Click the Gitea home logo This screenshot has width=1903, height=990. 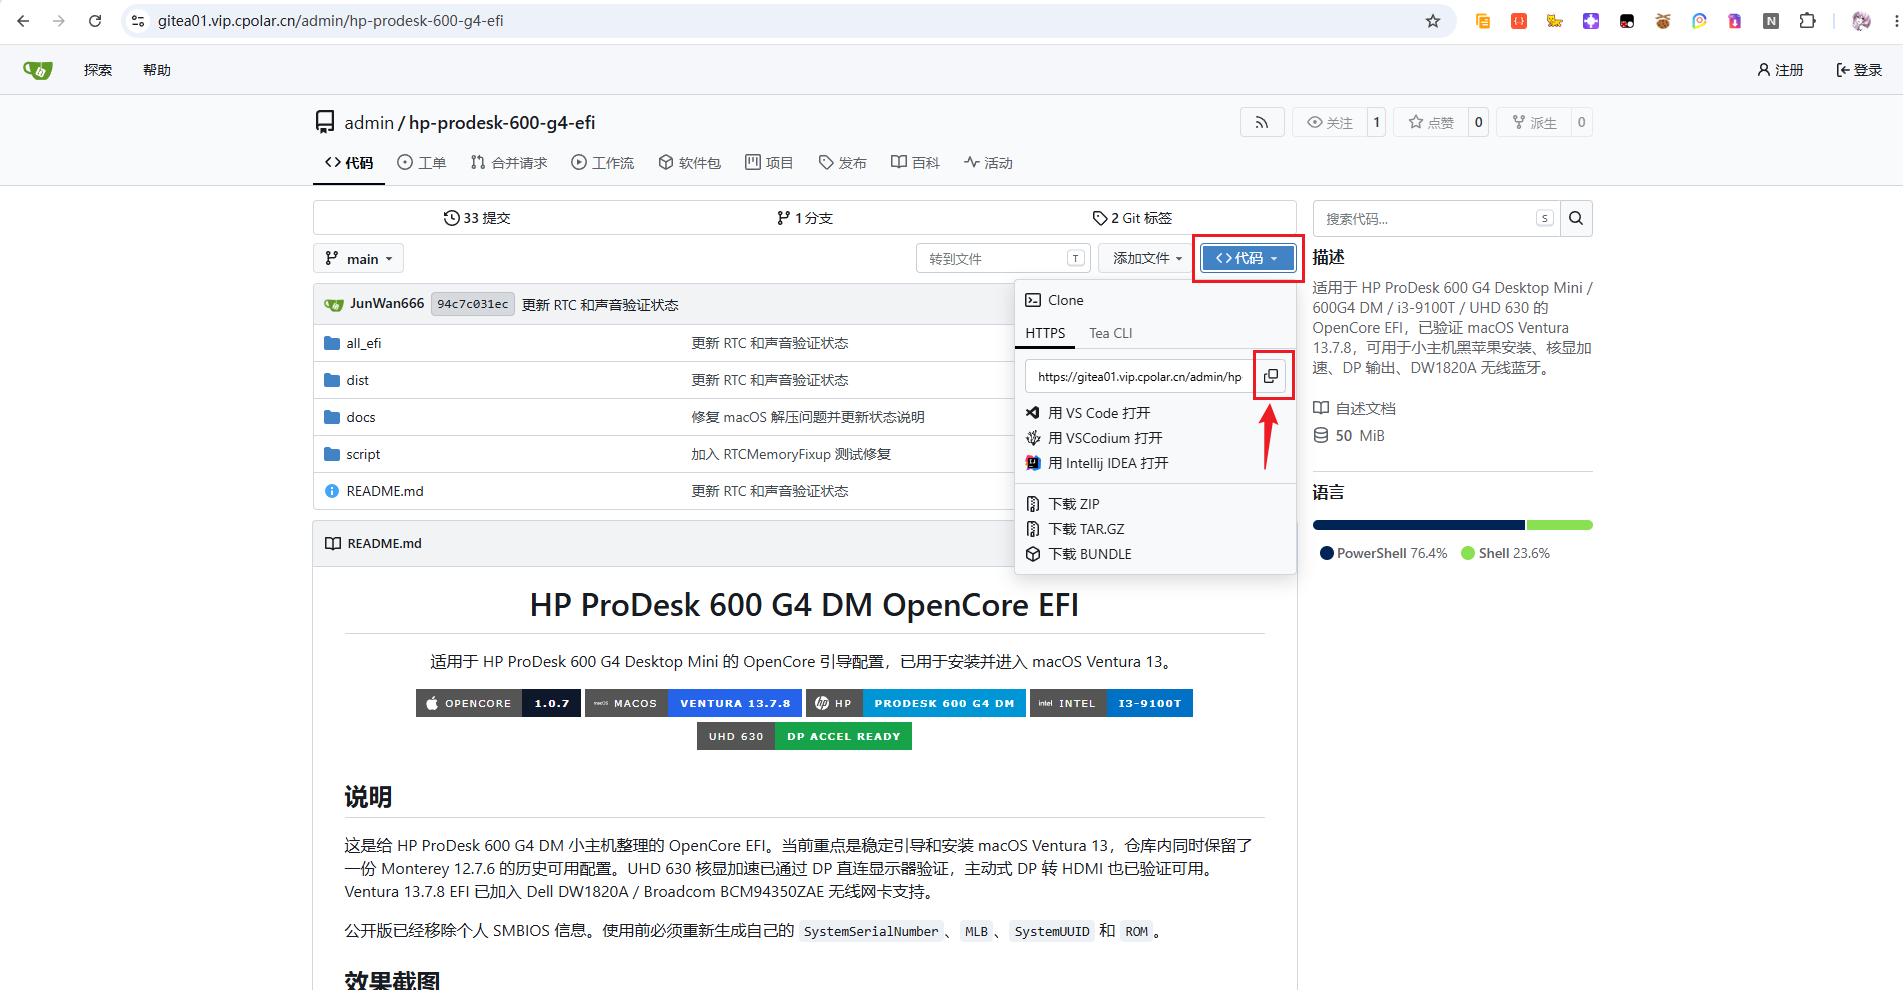point(38,70)
